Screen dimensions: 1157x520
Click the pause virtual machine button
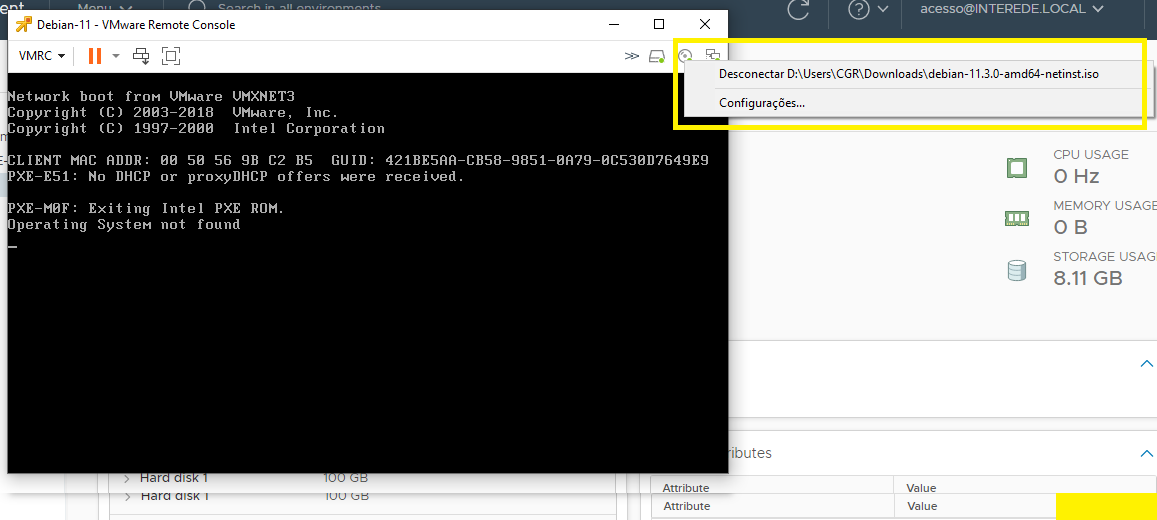point(94,56)
